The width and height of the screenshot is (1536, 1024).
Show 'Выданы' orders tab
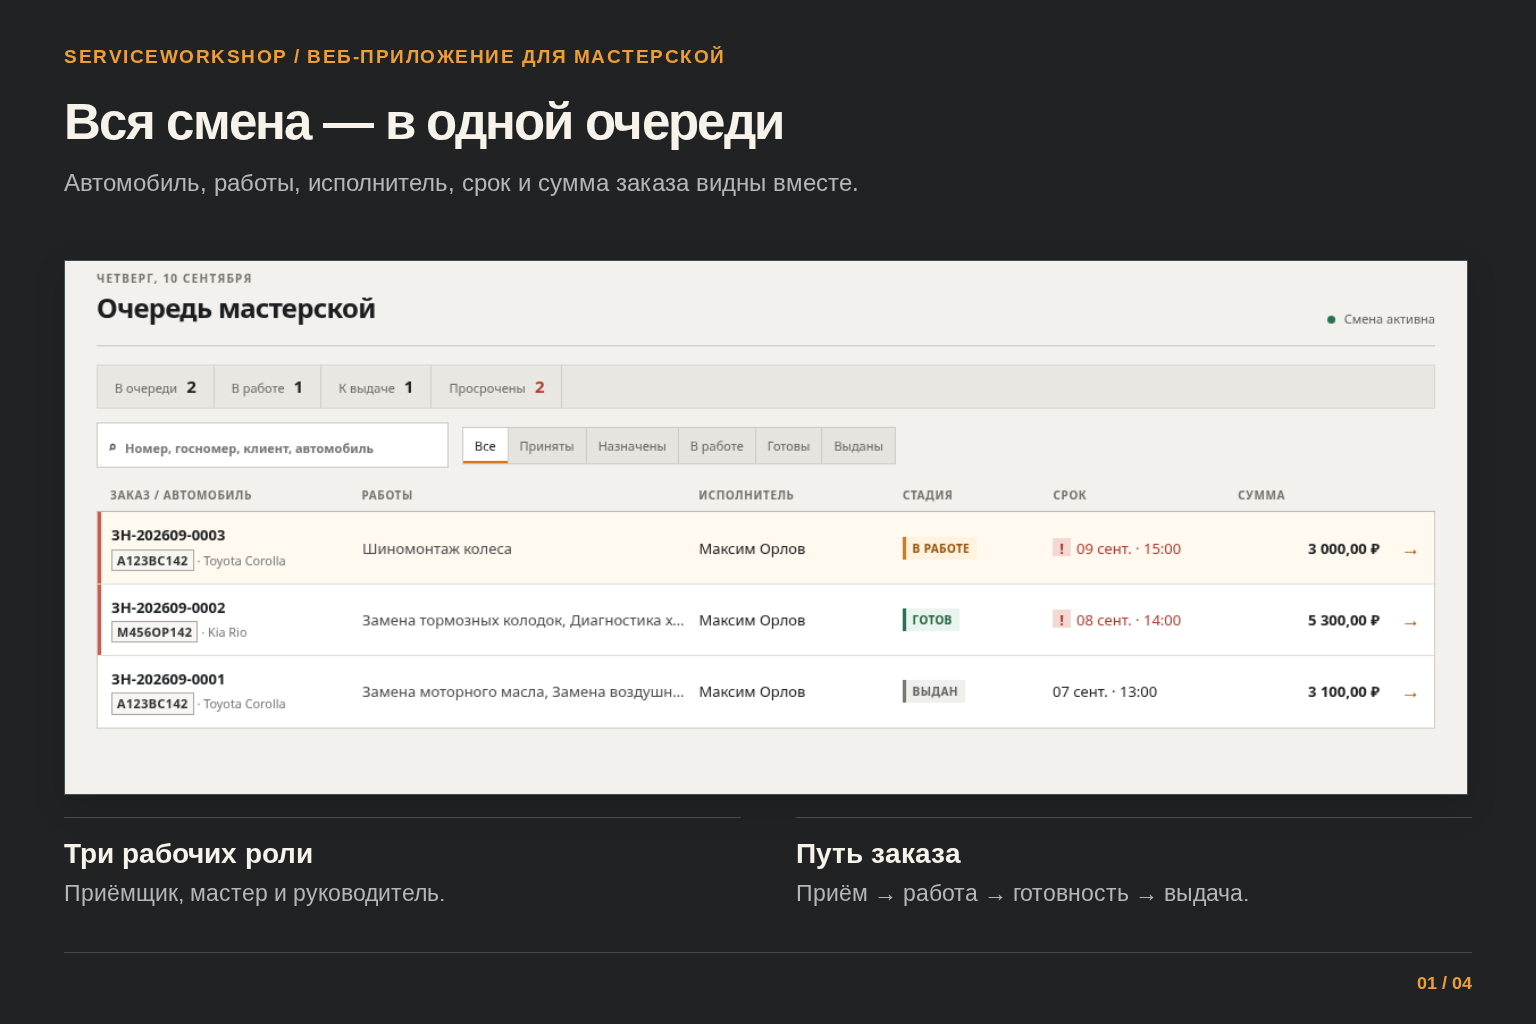tap(858, 446)
